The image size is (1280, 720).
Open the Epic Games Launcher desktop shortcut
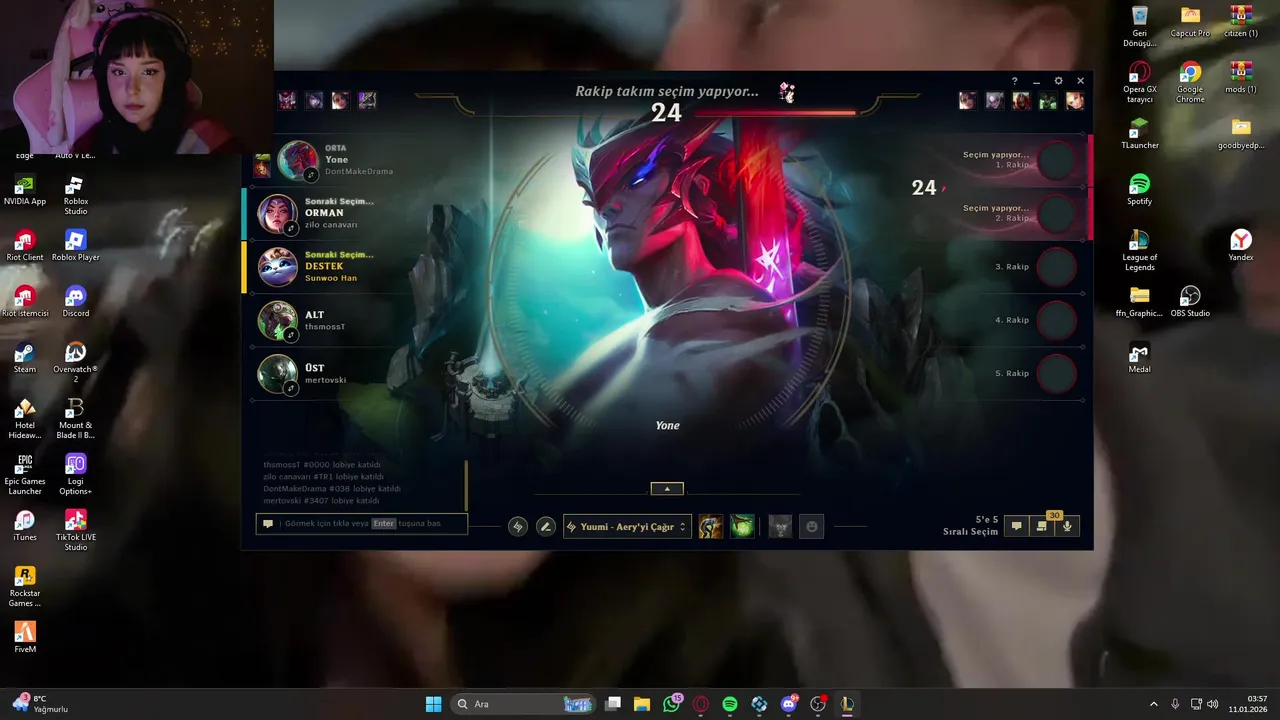[25, 475]
